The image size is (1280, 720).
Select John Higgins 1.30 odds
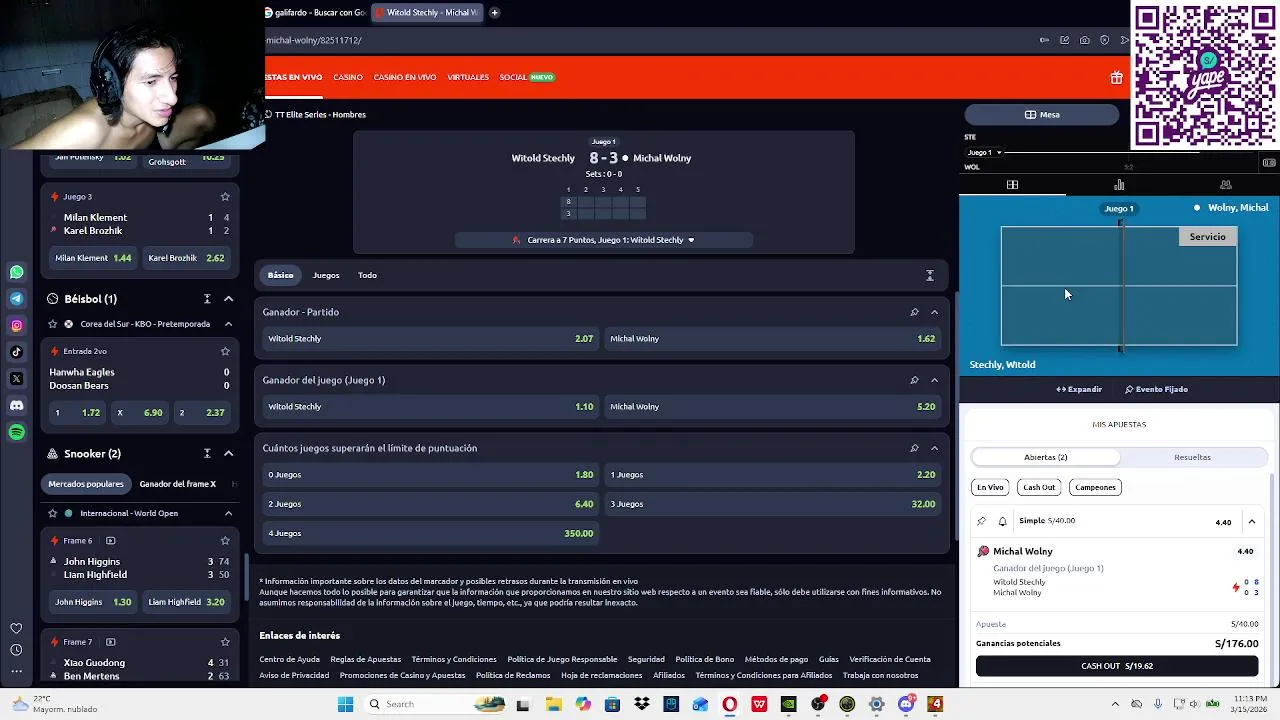93,602
